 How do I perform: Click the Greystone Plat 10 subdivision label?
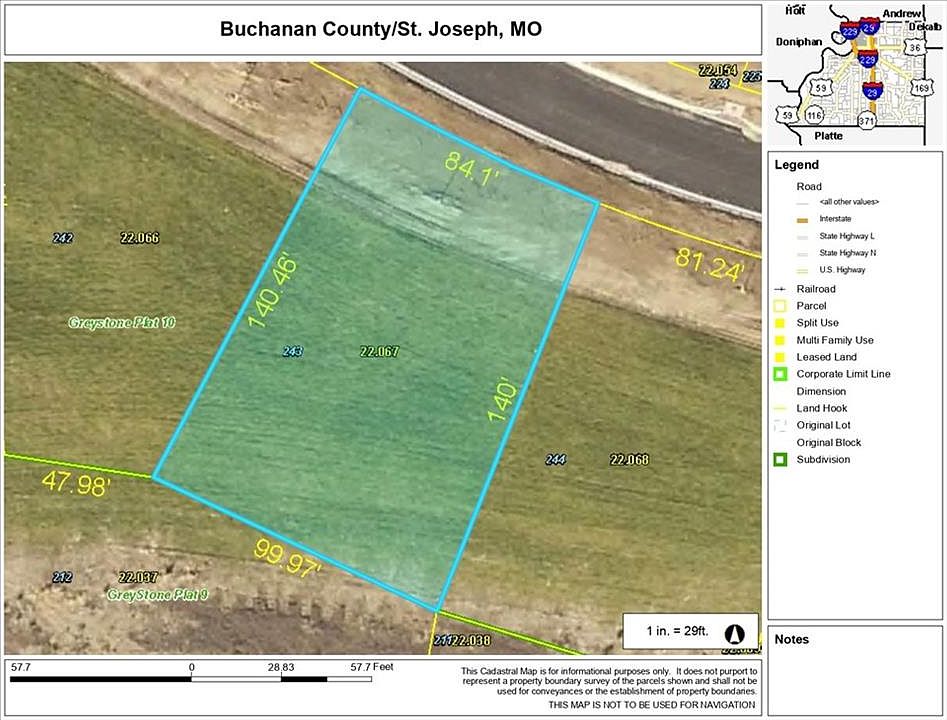(121, 323)
